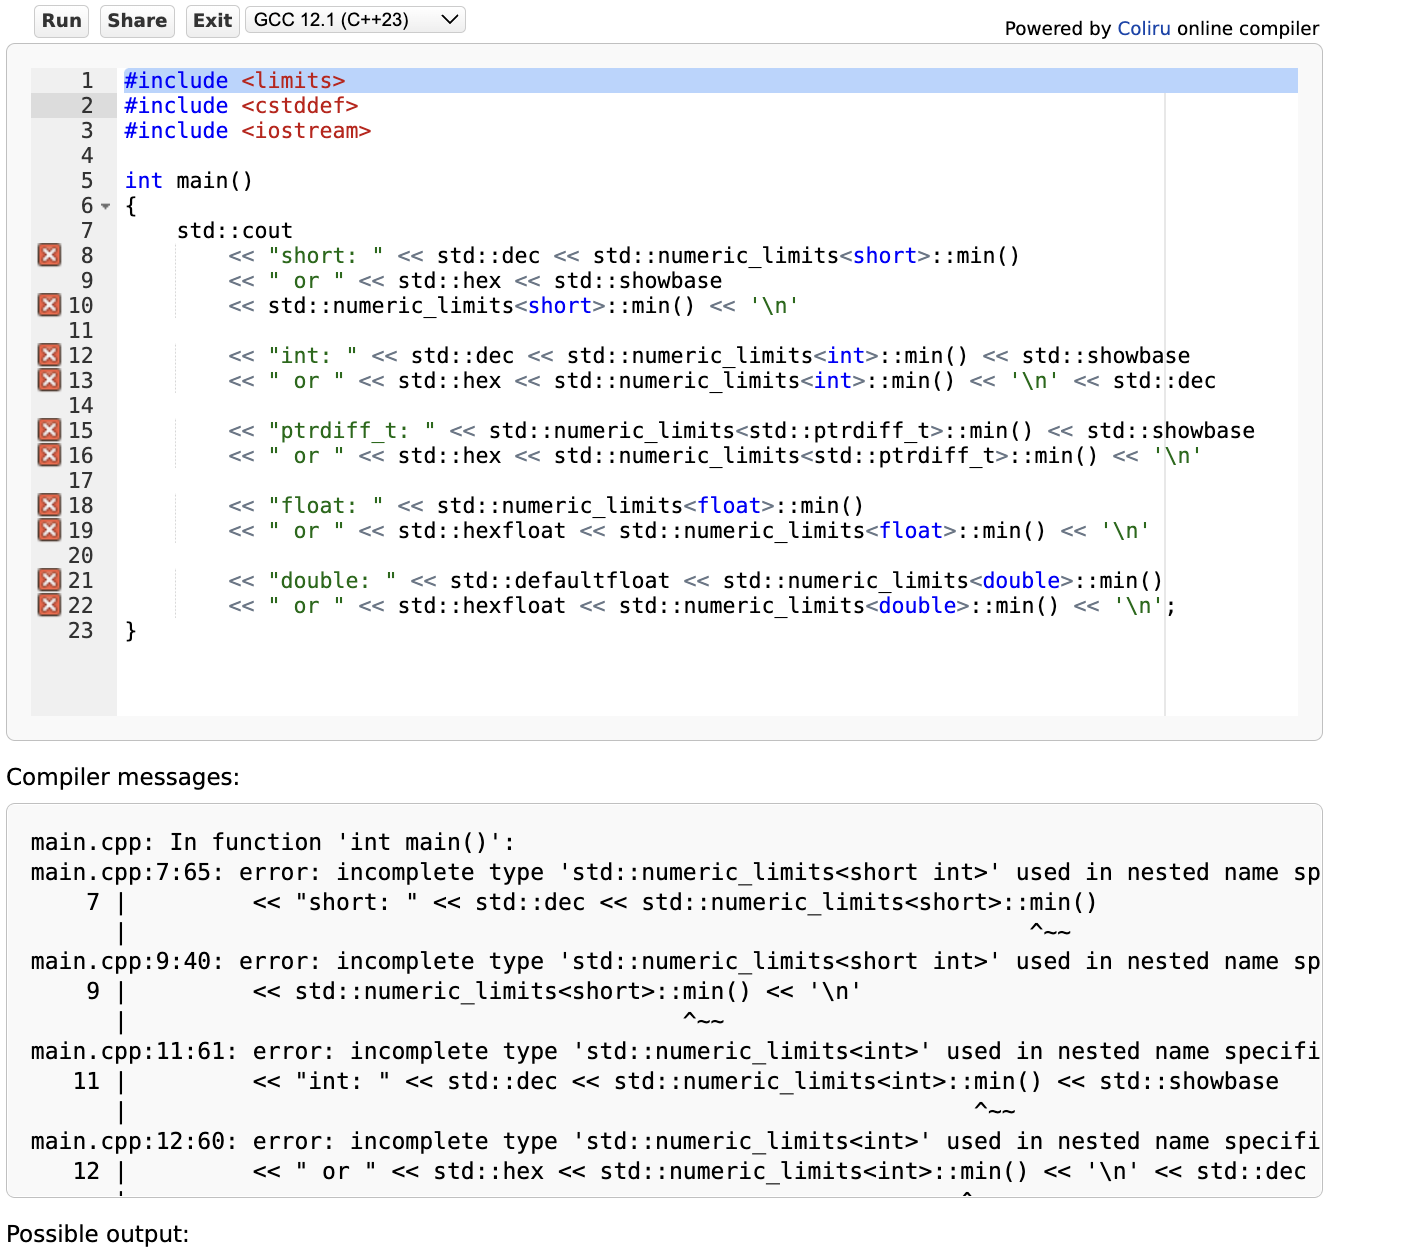This screenshot has height=1258, width=1406.
Task: Click the main.cpp:12:60 error message
Action: [675, 1141]
